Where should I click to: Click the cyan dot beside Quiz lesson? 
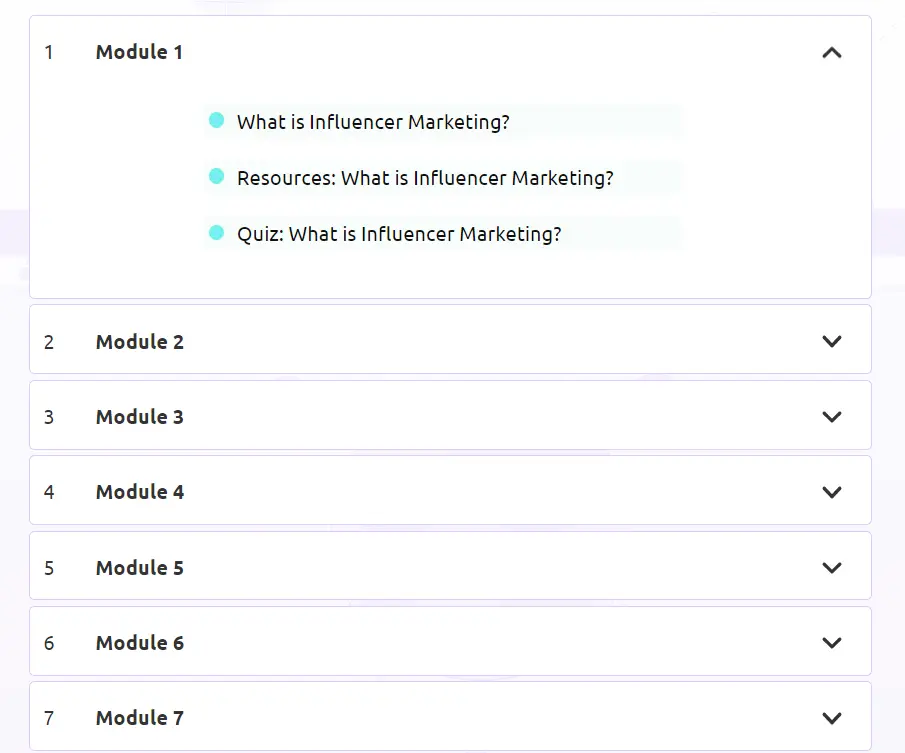coord(216,233)
